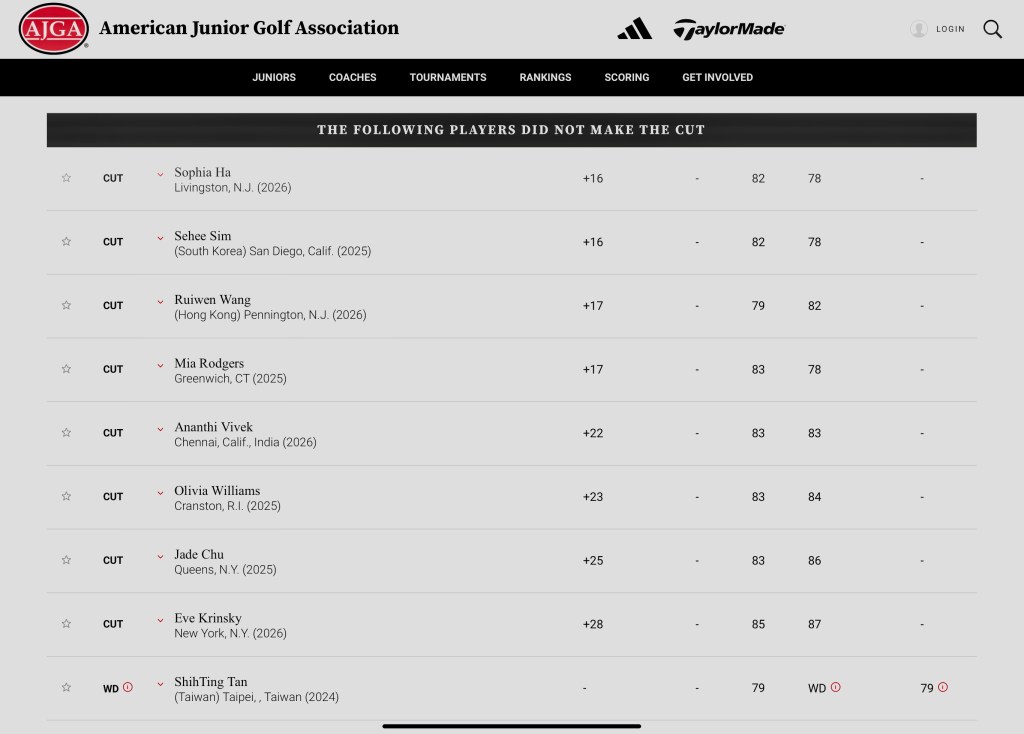Click the user profile avatar icon
1024x734 pixels.
click(918, 30)
